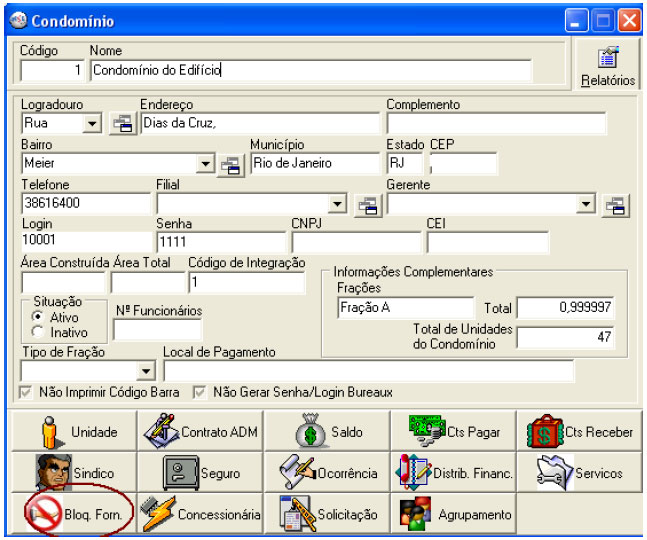
Task: Click lookup icon next to Filial
Action: click(x=368, y=205)
